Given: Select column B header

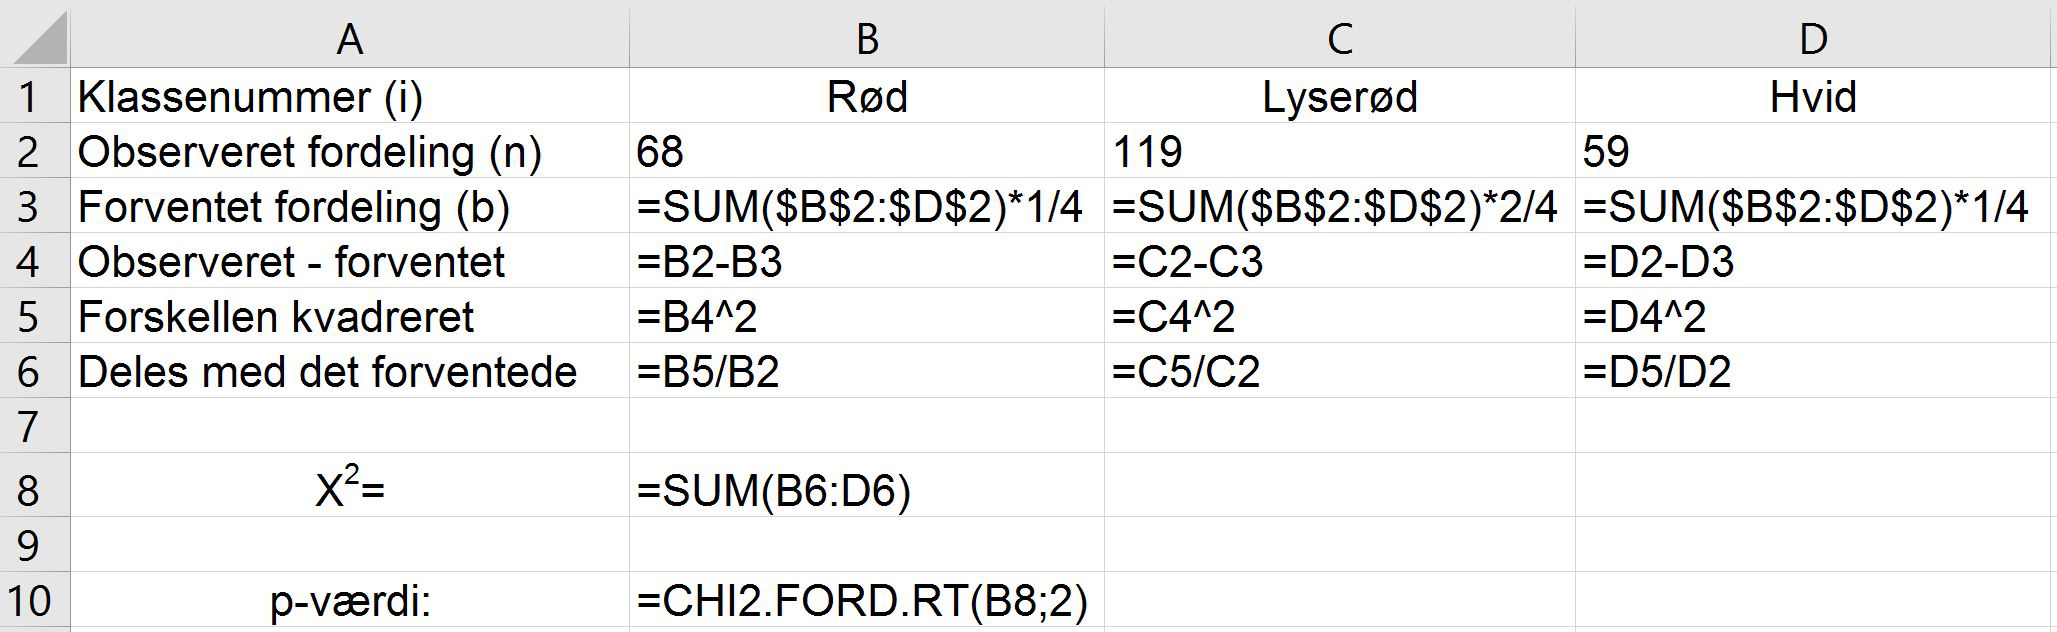Looking at the screenshot, I should click(x=867, y=38).
